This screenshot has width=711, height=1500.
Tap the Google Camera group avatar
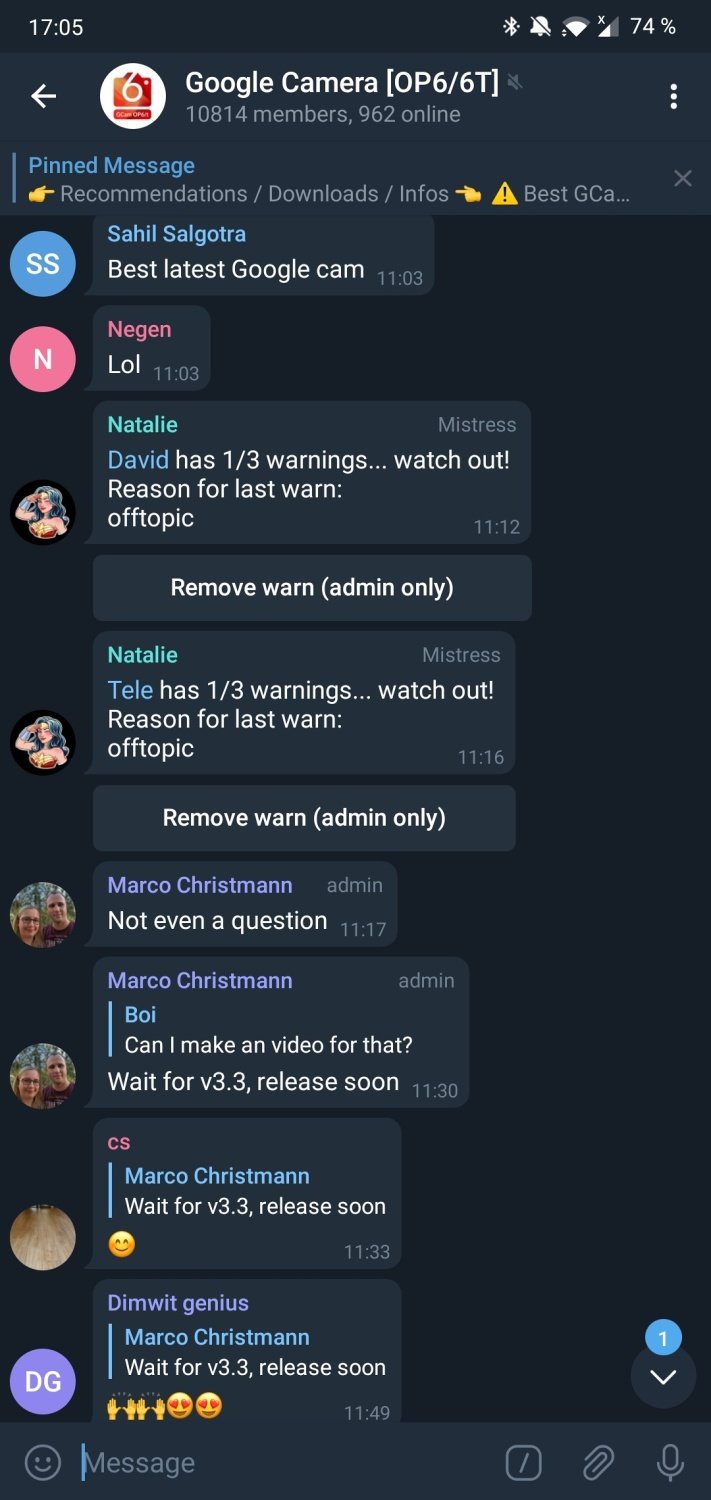tap(132, 97)
